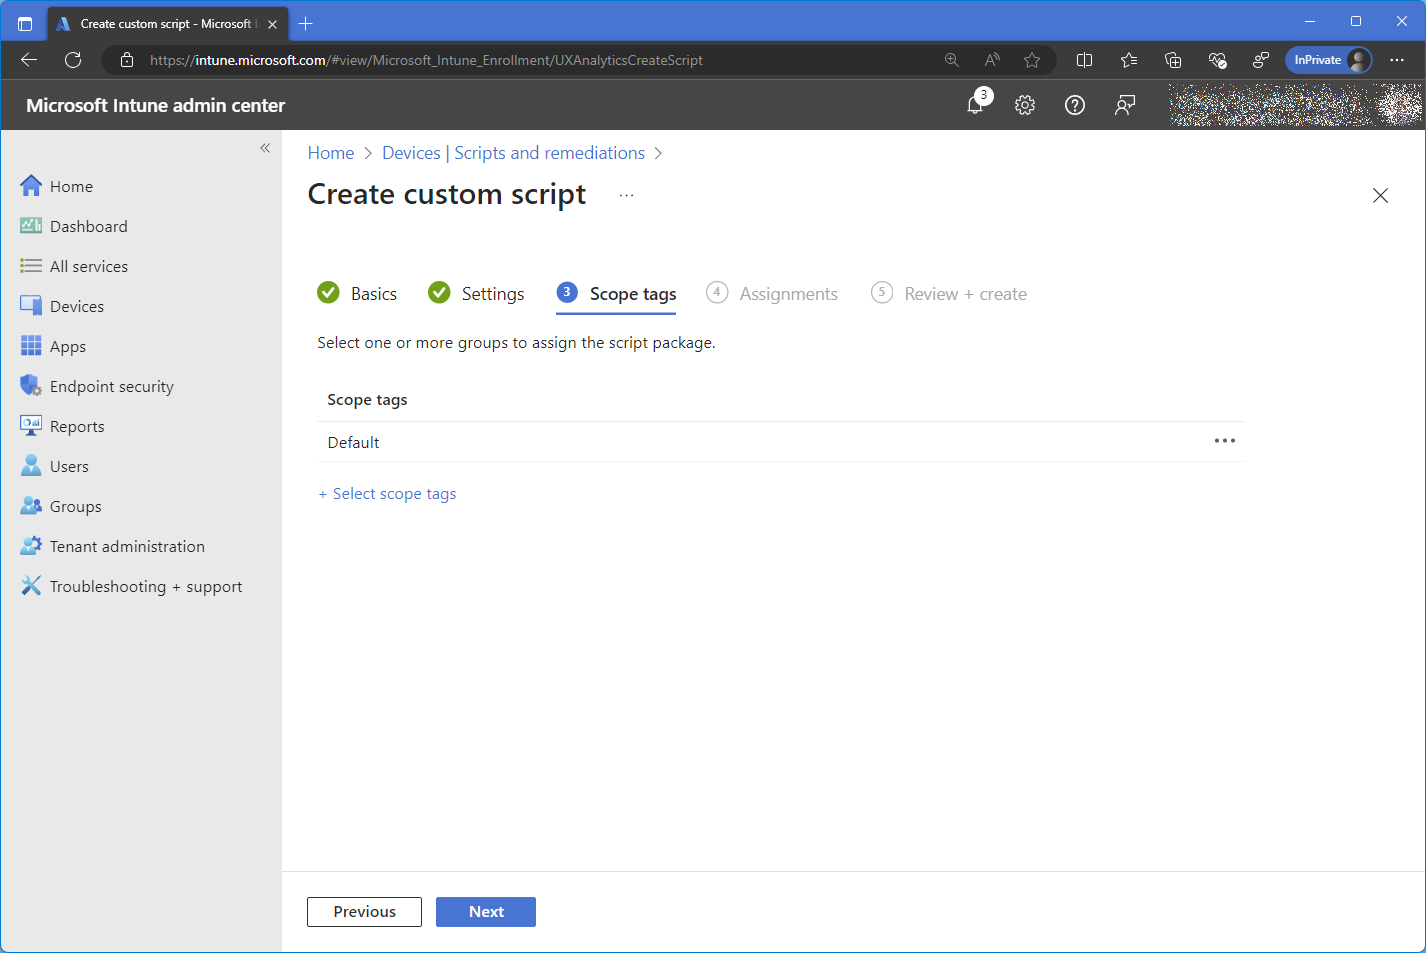Open Troubleshooting + support in sidebar
The image size is (1426, 953).
pyautogui.click(x=146, y=586)
